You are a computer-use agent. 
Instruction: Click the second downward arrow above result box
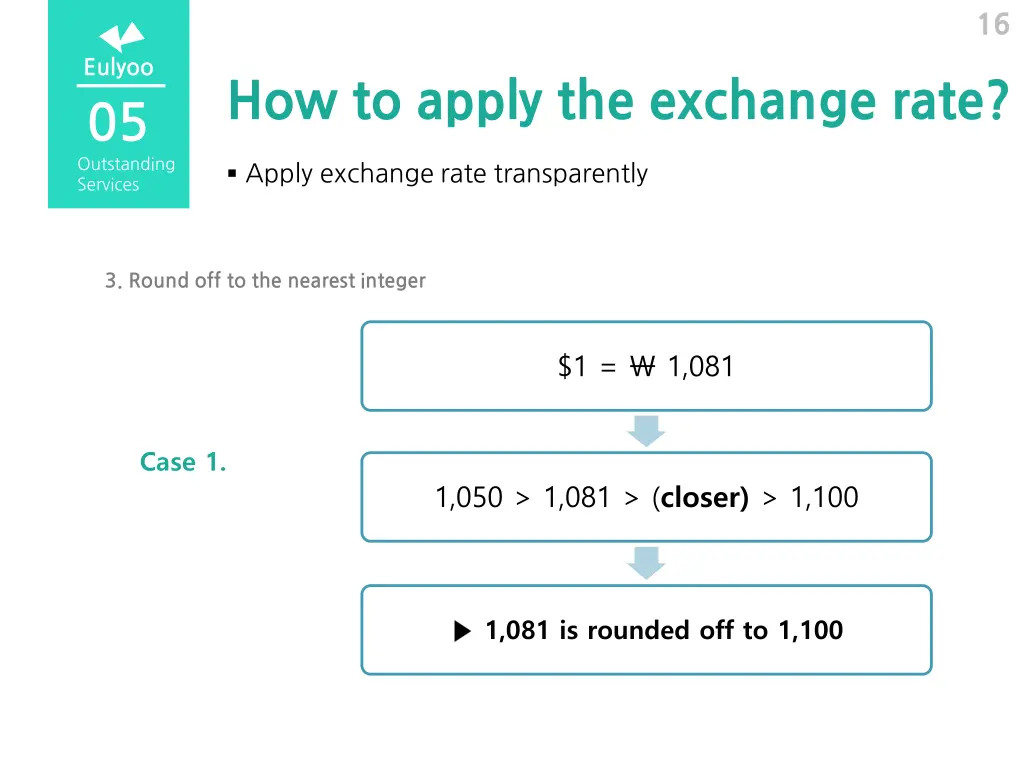[x=646, y=563]
